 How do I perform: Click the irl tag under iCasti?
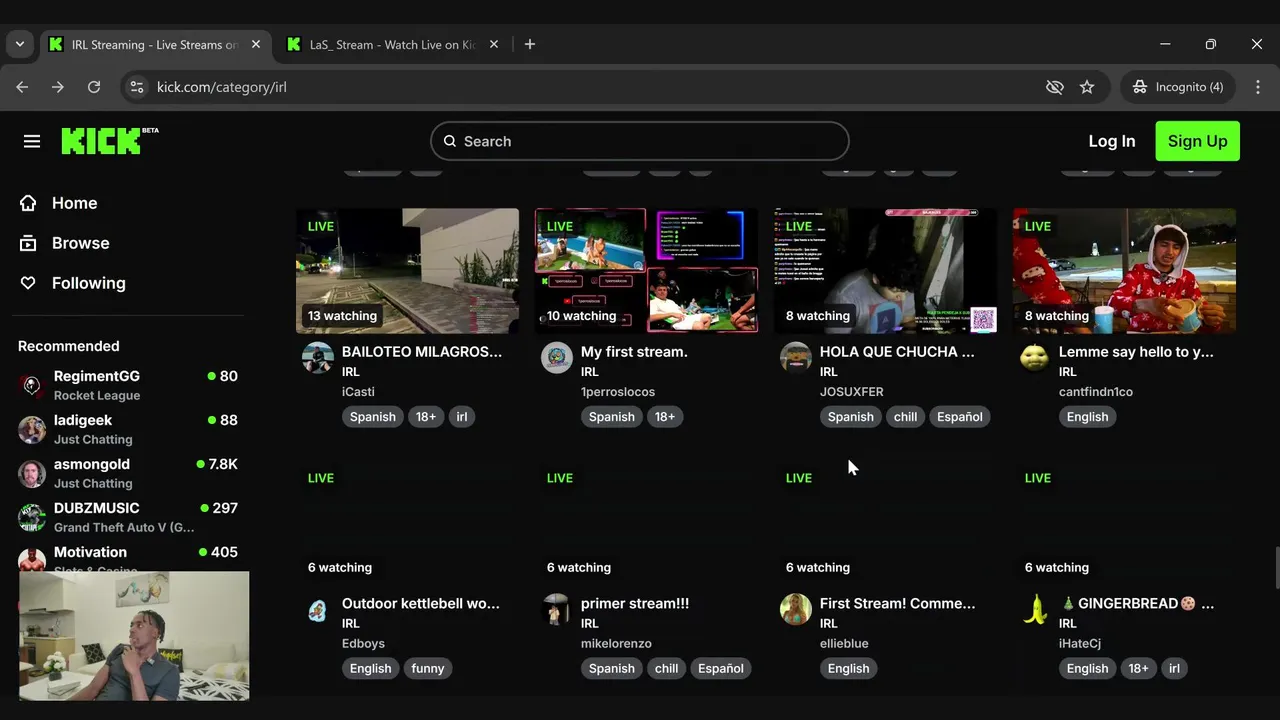coord(461,417)
